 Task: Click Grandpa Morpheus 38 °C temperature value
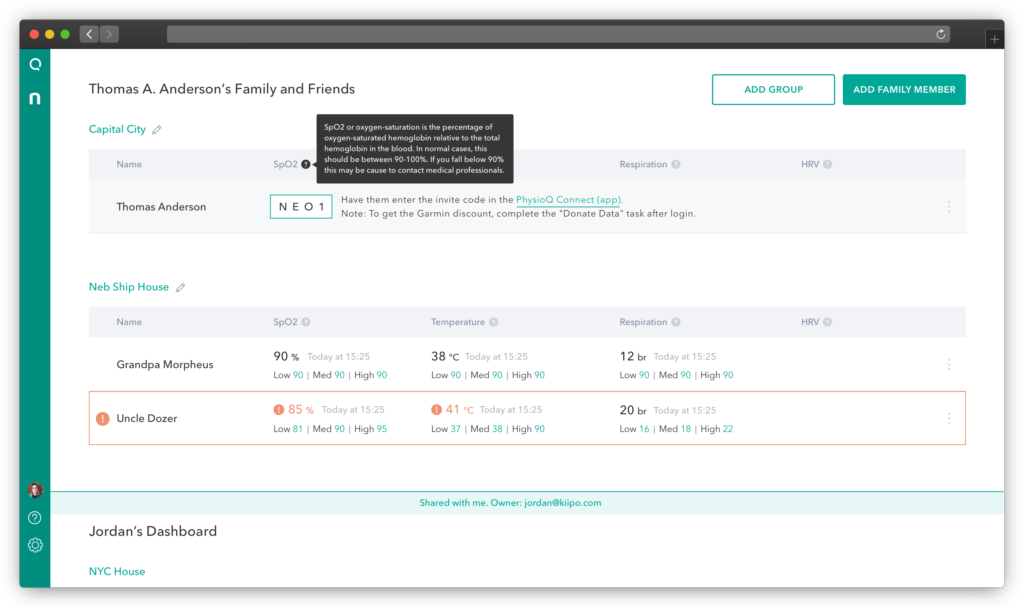coord(445,356)
